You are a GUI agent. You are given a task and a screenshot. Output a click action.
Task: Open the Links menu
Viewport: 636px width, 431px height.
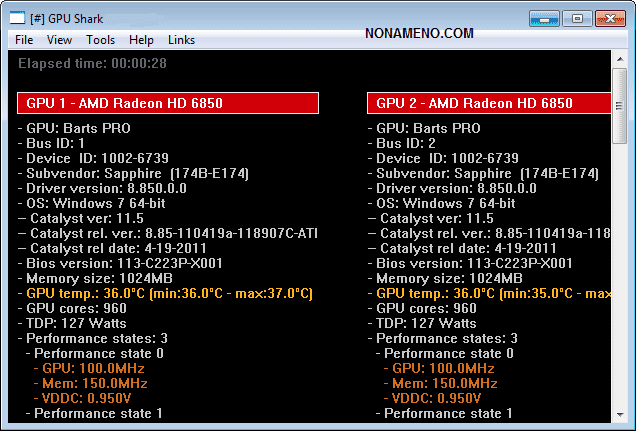pos(181,40)
